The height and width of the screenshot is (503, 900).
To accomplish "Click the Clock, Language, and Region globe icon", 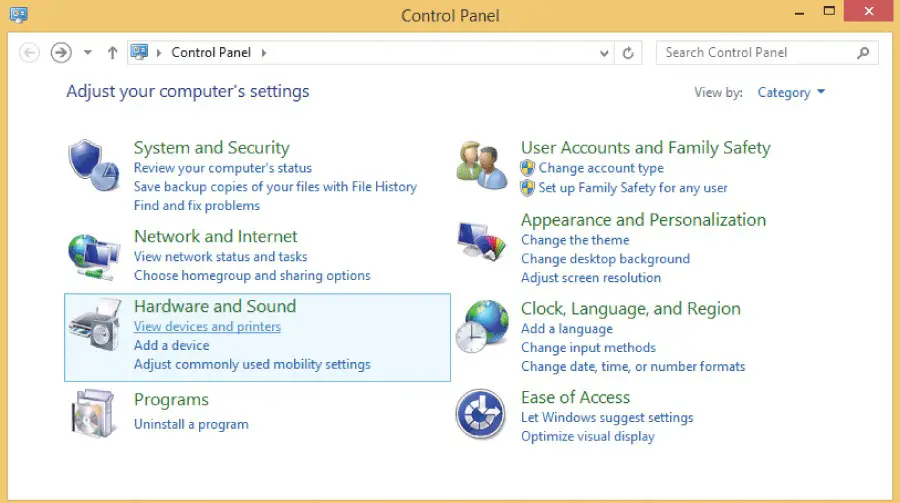I will pos(481,326).
